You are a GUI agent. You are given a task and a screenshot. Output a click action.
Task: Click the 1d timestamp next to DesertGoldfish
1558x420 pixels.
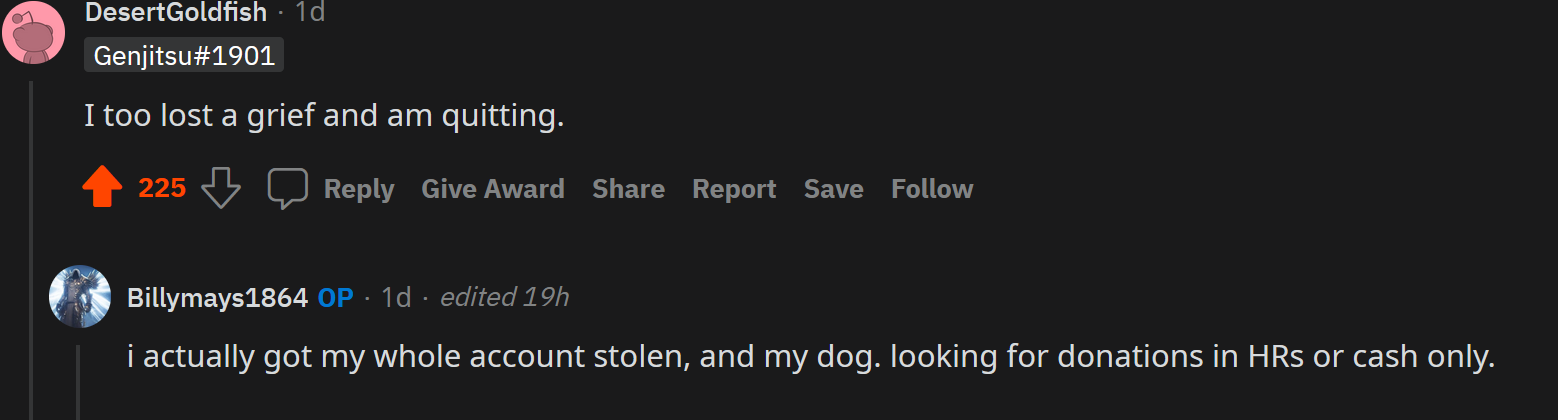(310, 12)
